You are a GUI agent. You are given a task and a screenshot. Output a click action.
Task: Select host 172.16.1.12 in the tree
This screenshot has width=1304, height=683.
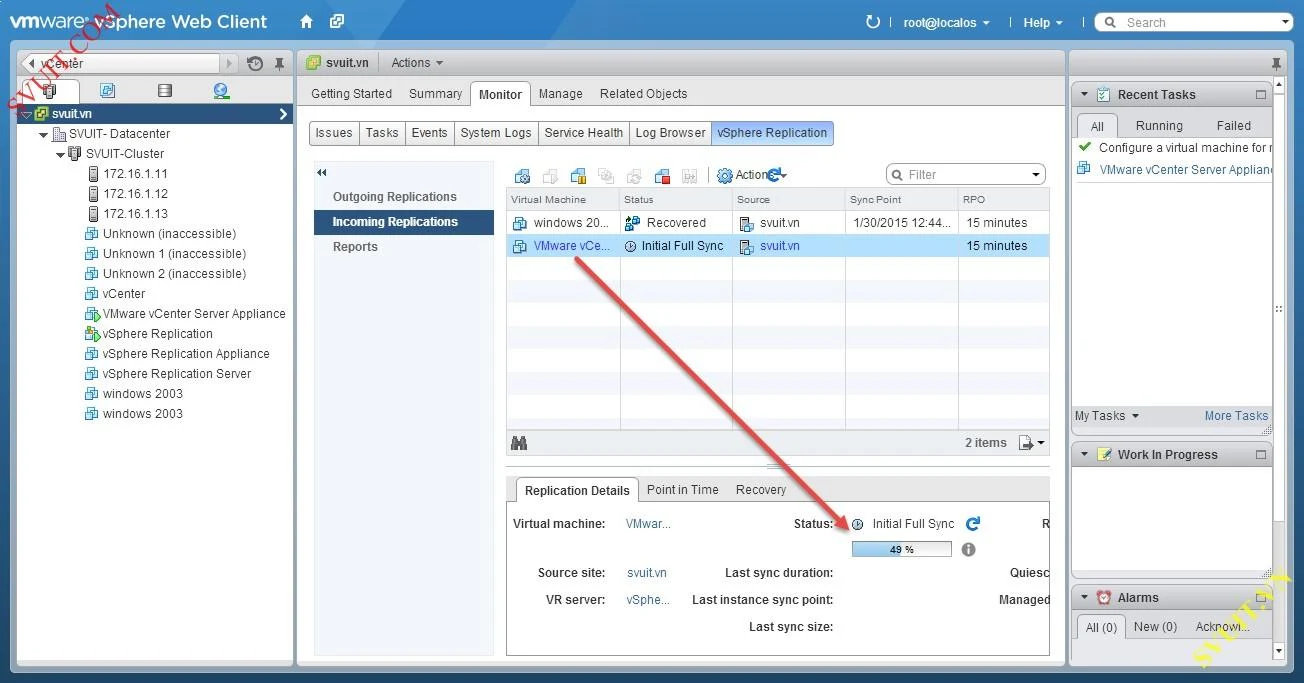click(x=135, y=194)
